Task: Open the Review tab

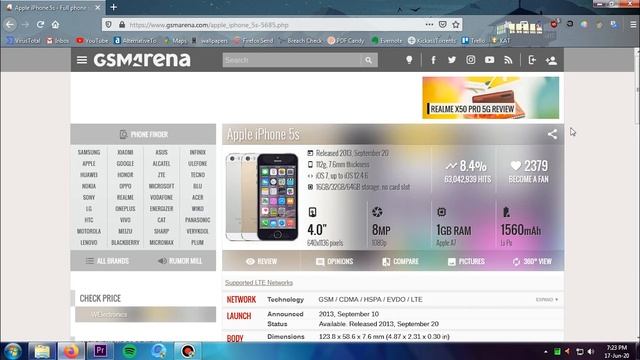Action: point(261,262)
